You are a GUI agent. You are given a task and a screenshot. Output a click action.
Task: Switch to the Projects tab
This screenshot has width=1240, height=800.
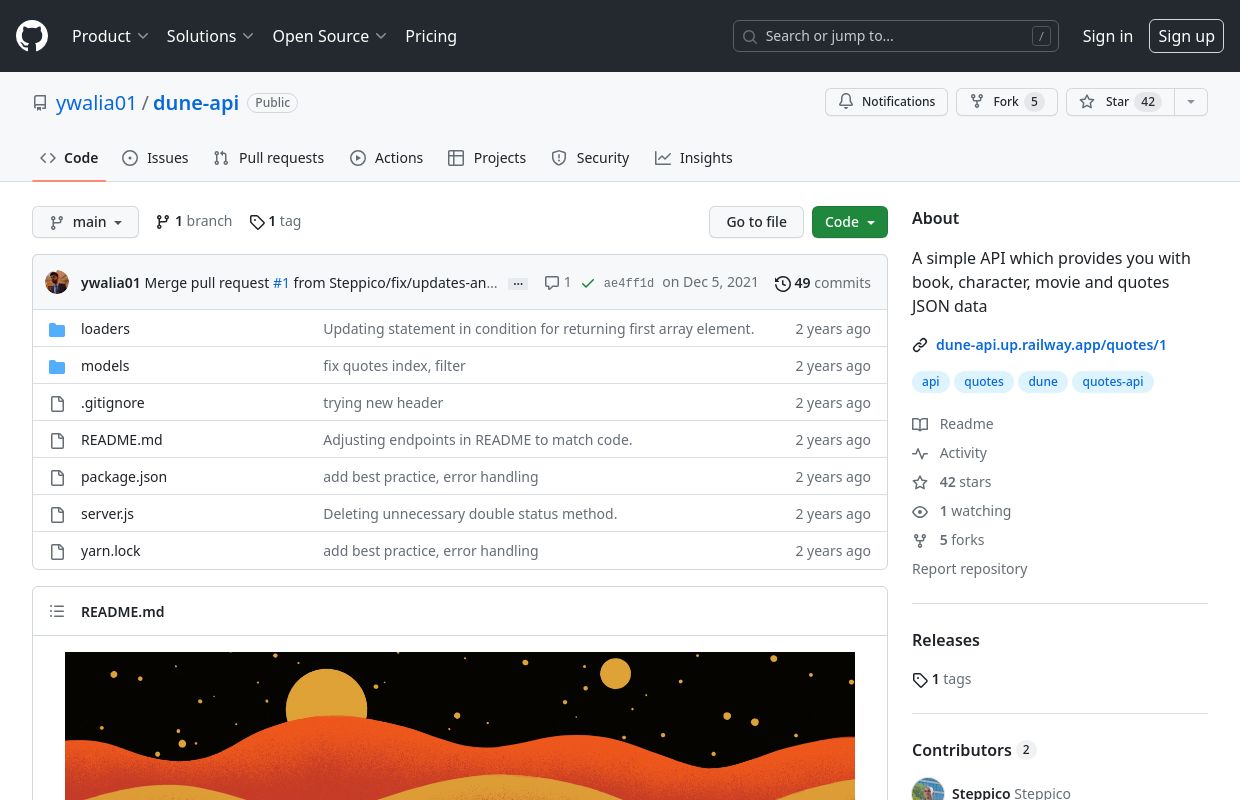pyautogui.click(x=487, y=158)
